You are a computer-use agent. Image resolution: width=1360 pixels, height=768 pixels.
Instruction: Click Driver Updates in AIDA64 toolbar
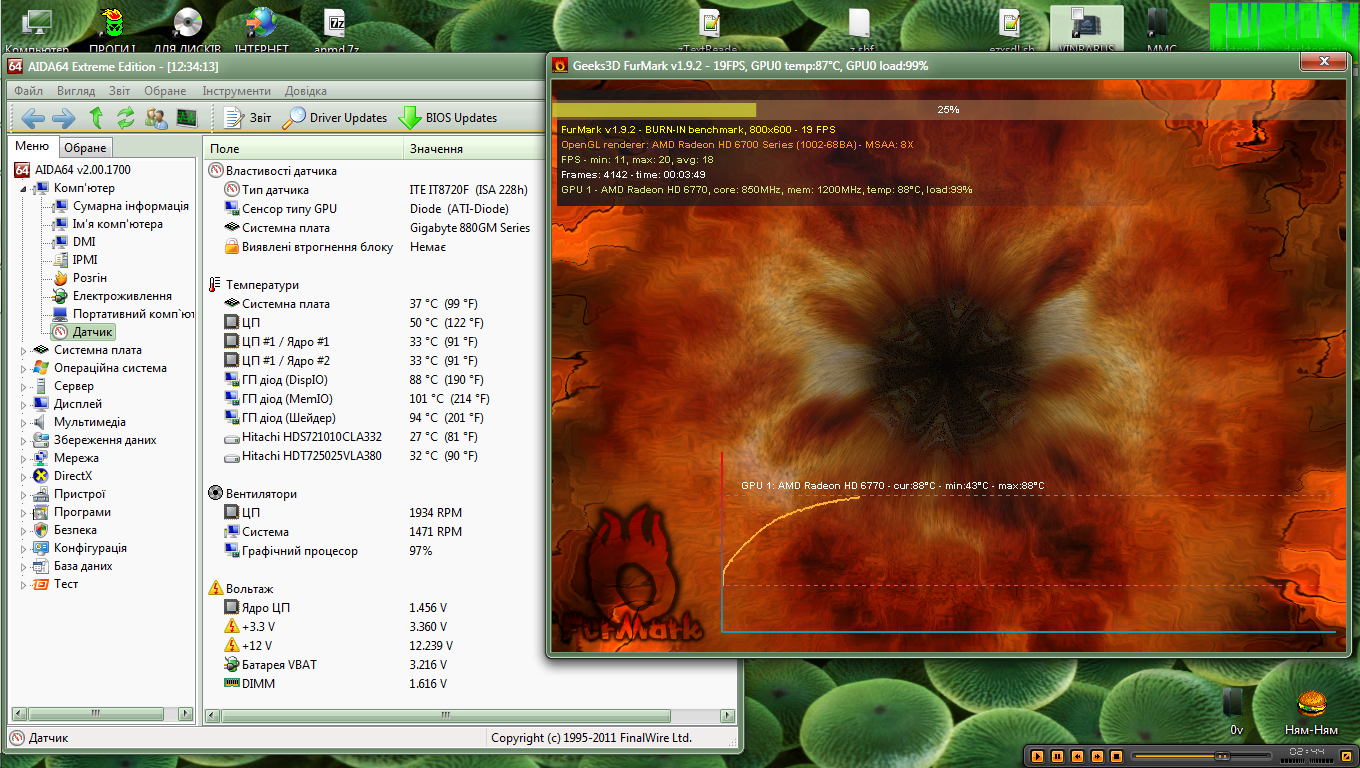click(x=335, y=118)
